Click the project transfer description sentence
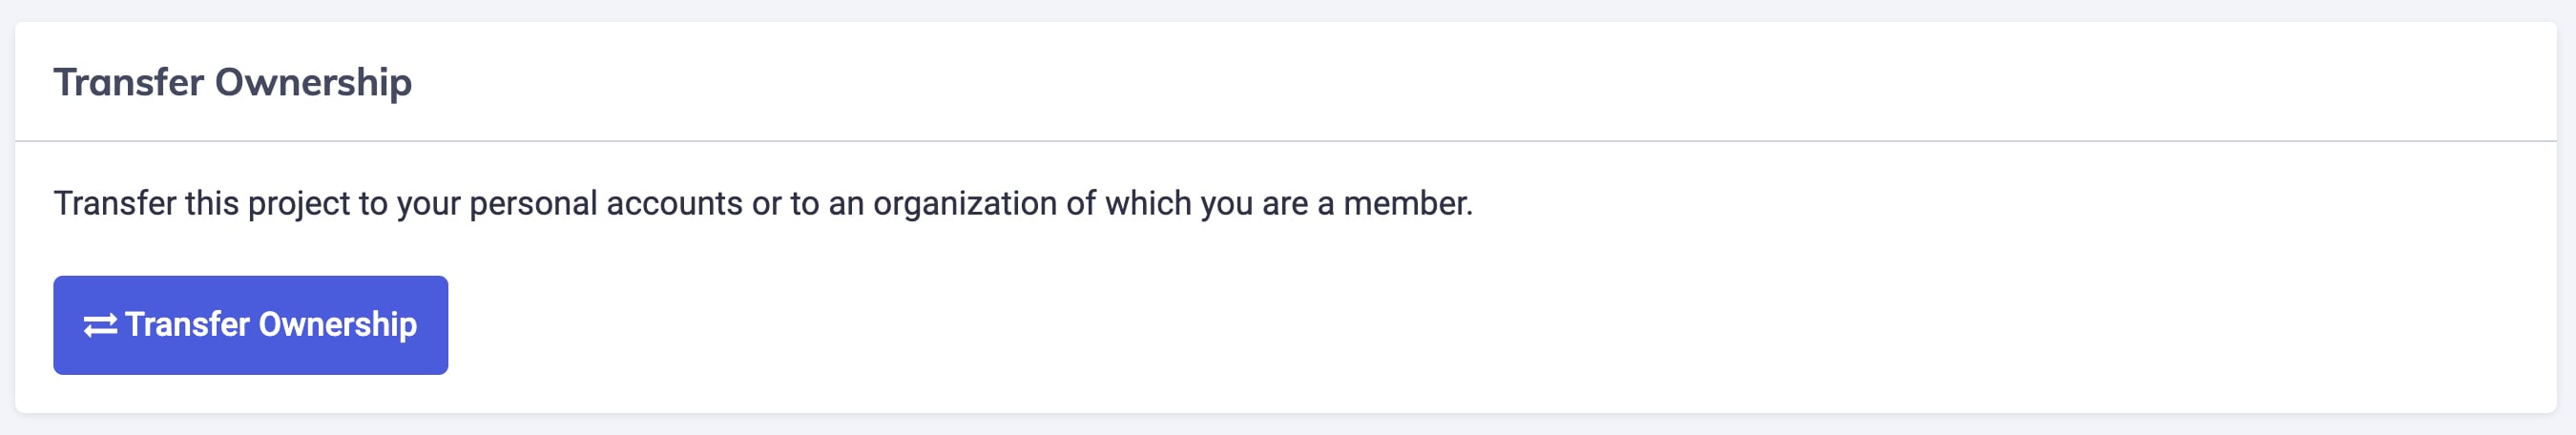2576x435 pixels. pos(762,203)
